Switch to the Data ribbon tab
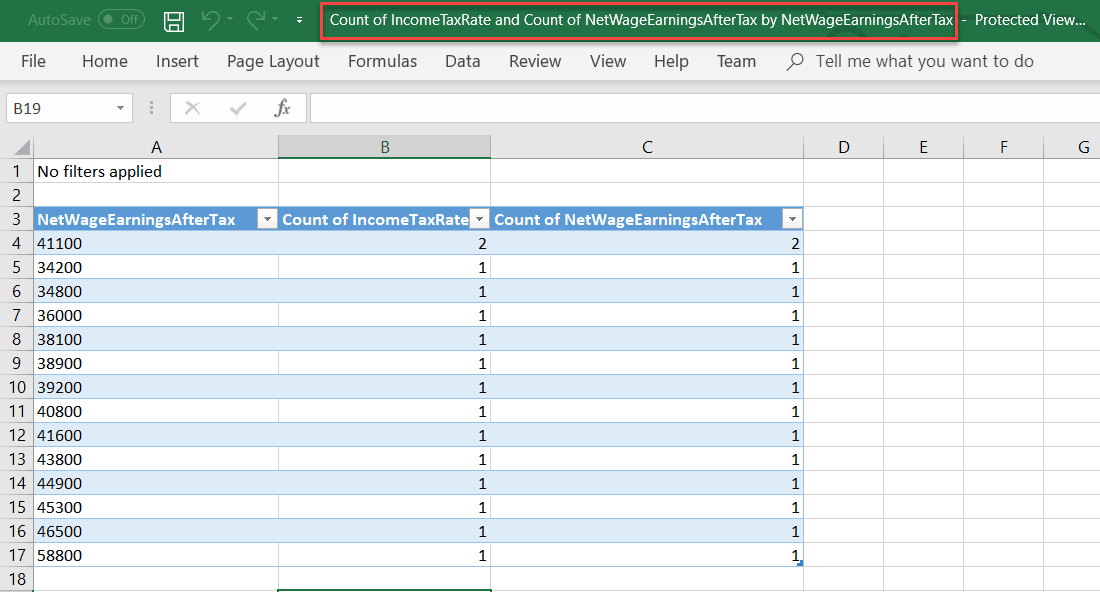The image size is (1100, 592). tap(462, 61)
